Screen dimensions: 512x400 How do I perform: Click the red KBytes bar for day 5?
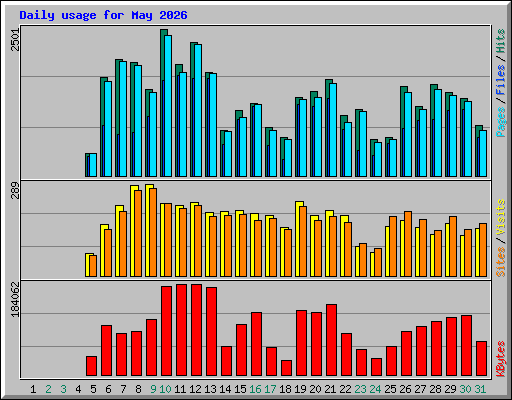coord(92,366)
